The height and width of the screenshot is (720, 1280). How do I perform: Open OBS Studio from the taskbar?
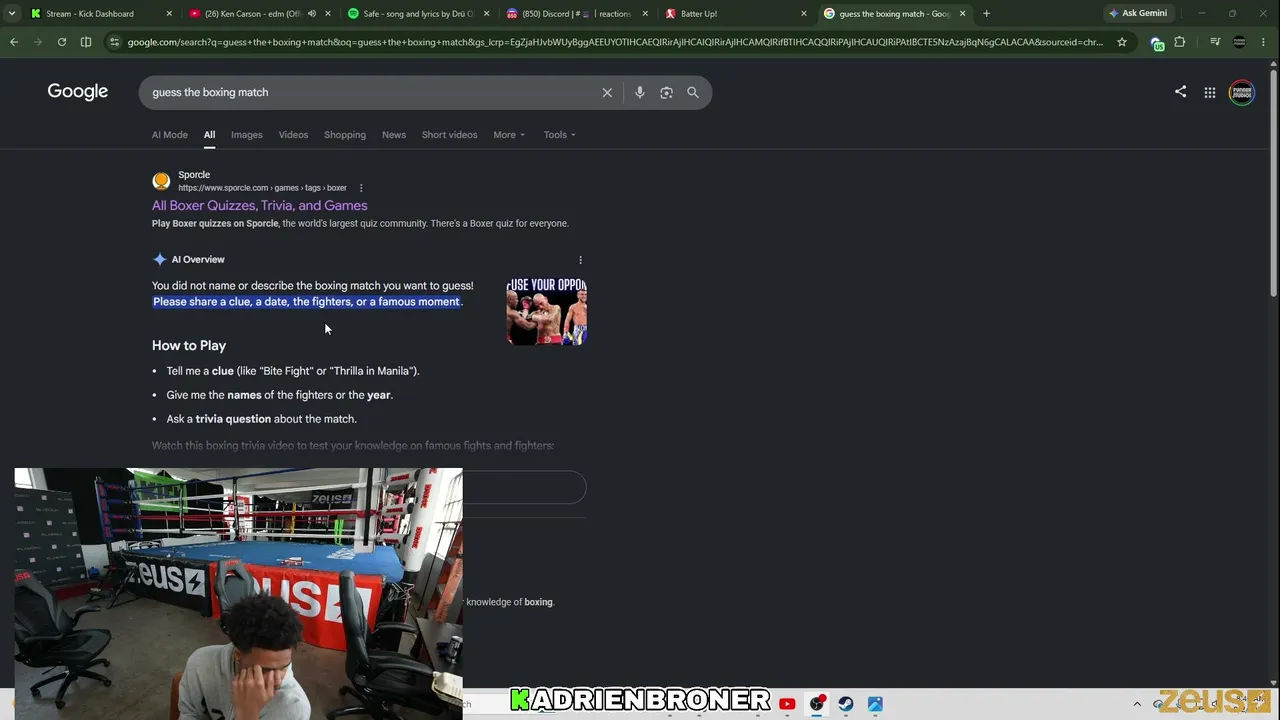(817, 704)
